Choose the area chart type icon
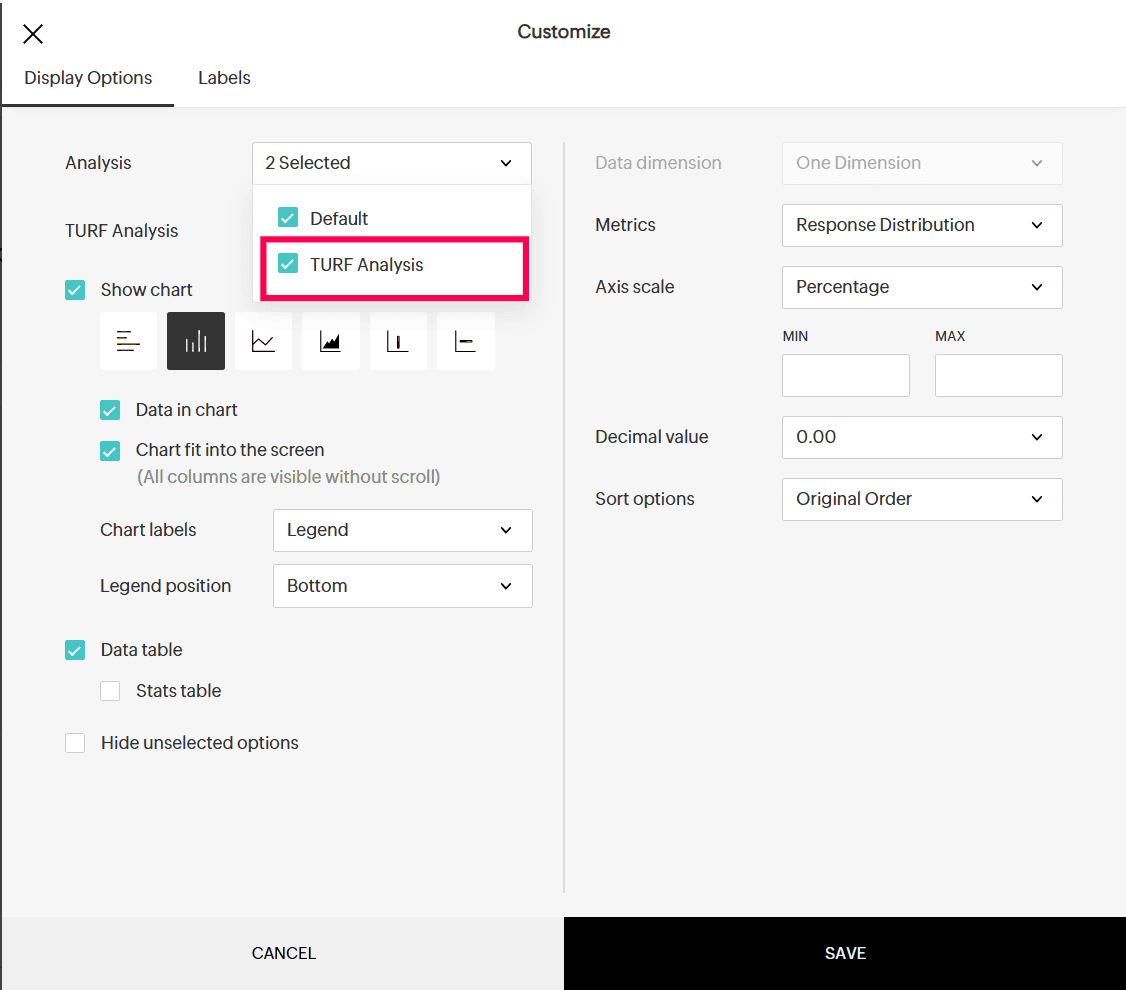 click(330, 341)
